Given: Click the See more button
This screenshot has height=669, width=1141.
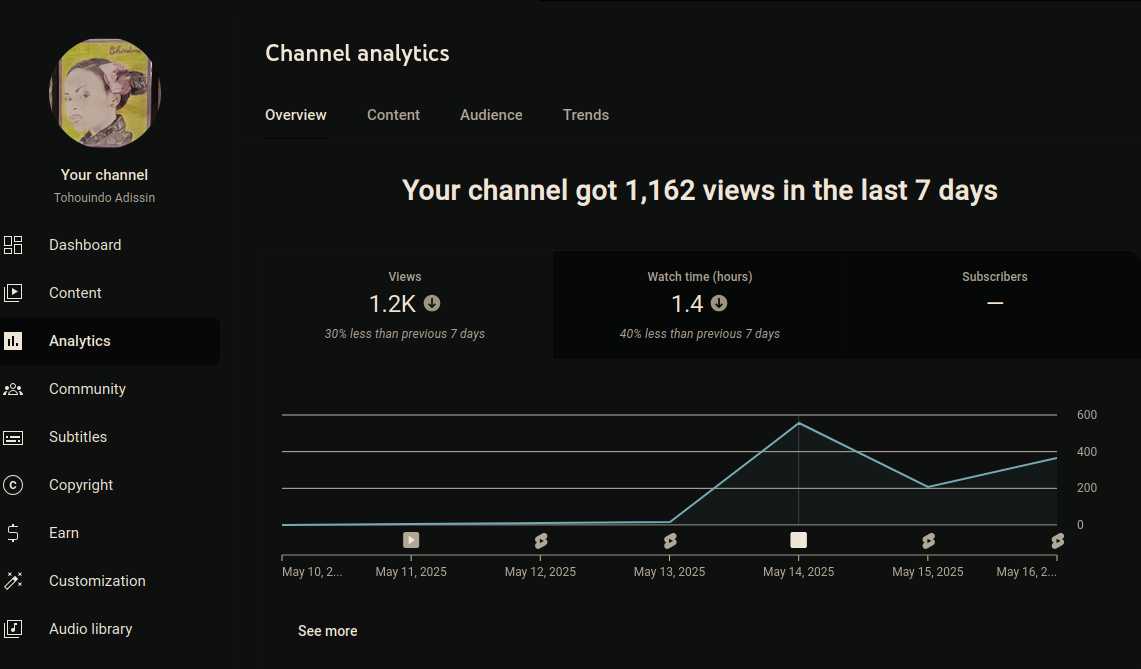Looking at the screenshot, I should [327, 631].
